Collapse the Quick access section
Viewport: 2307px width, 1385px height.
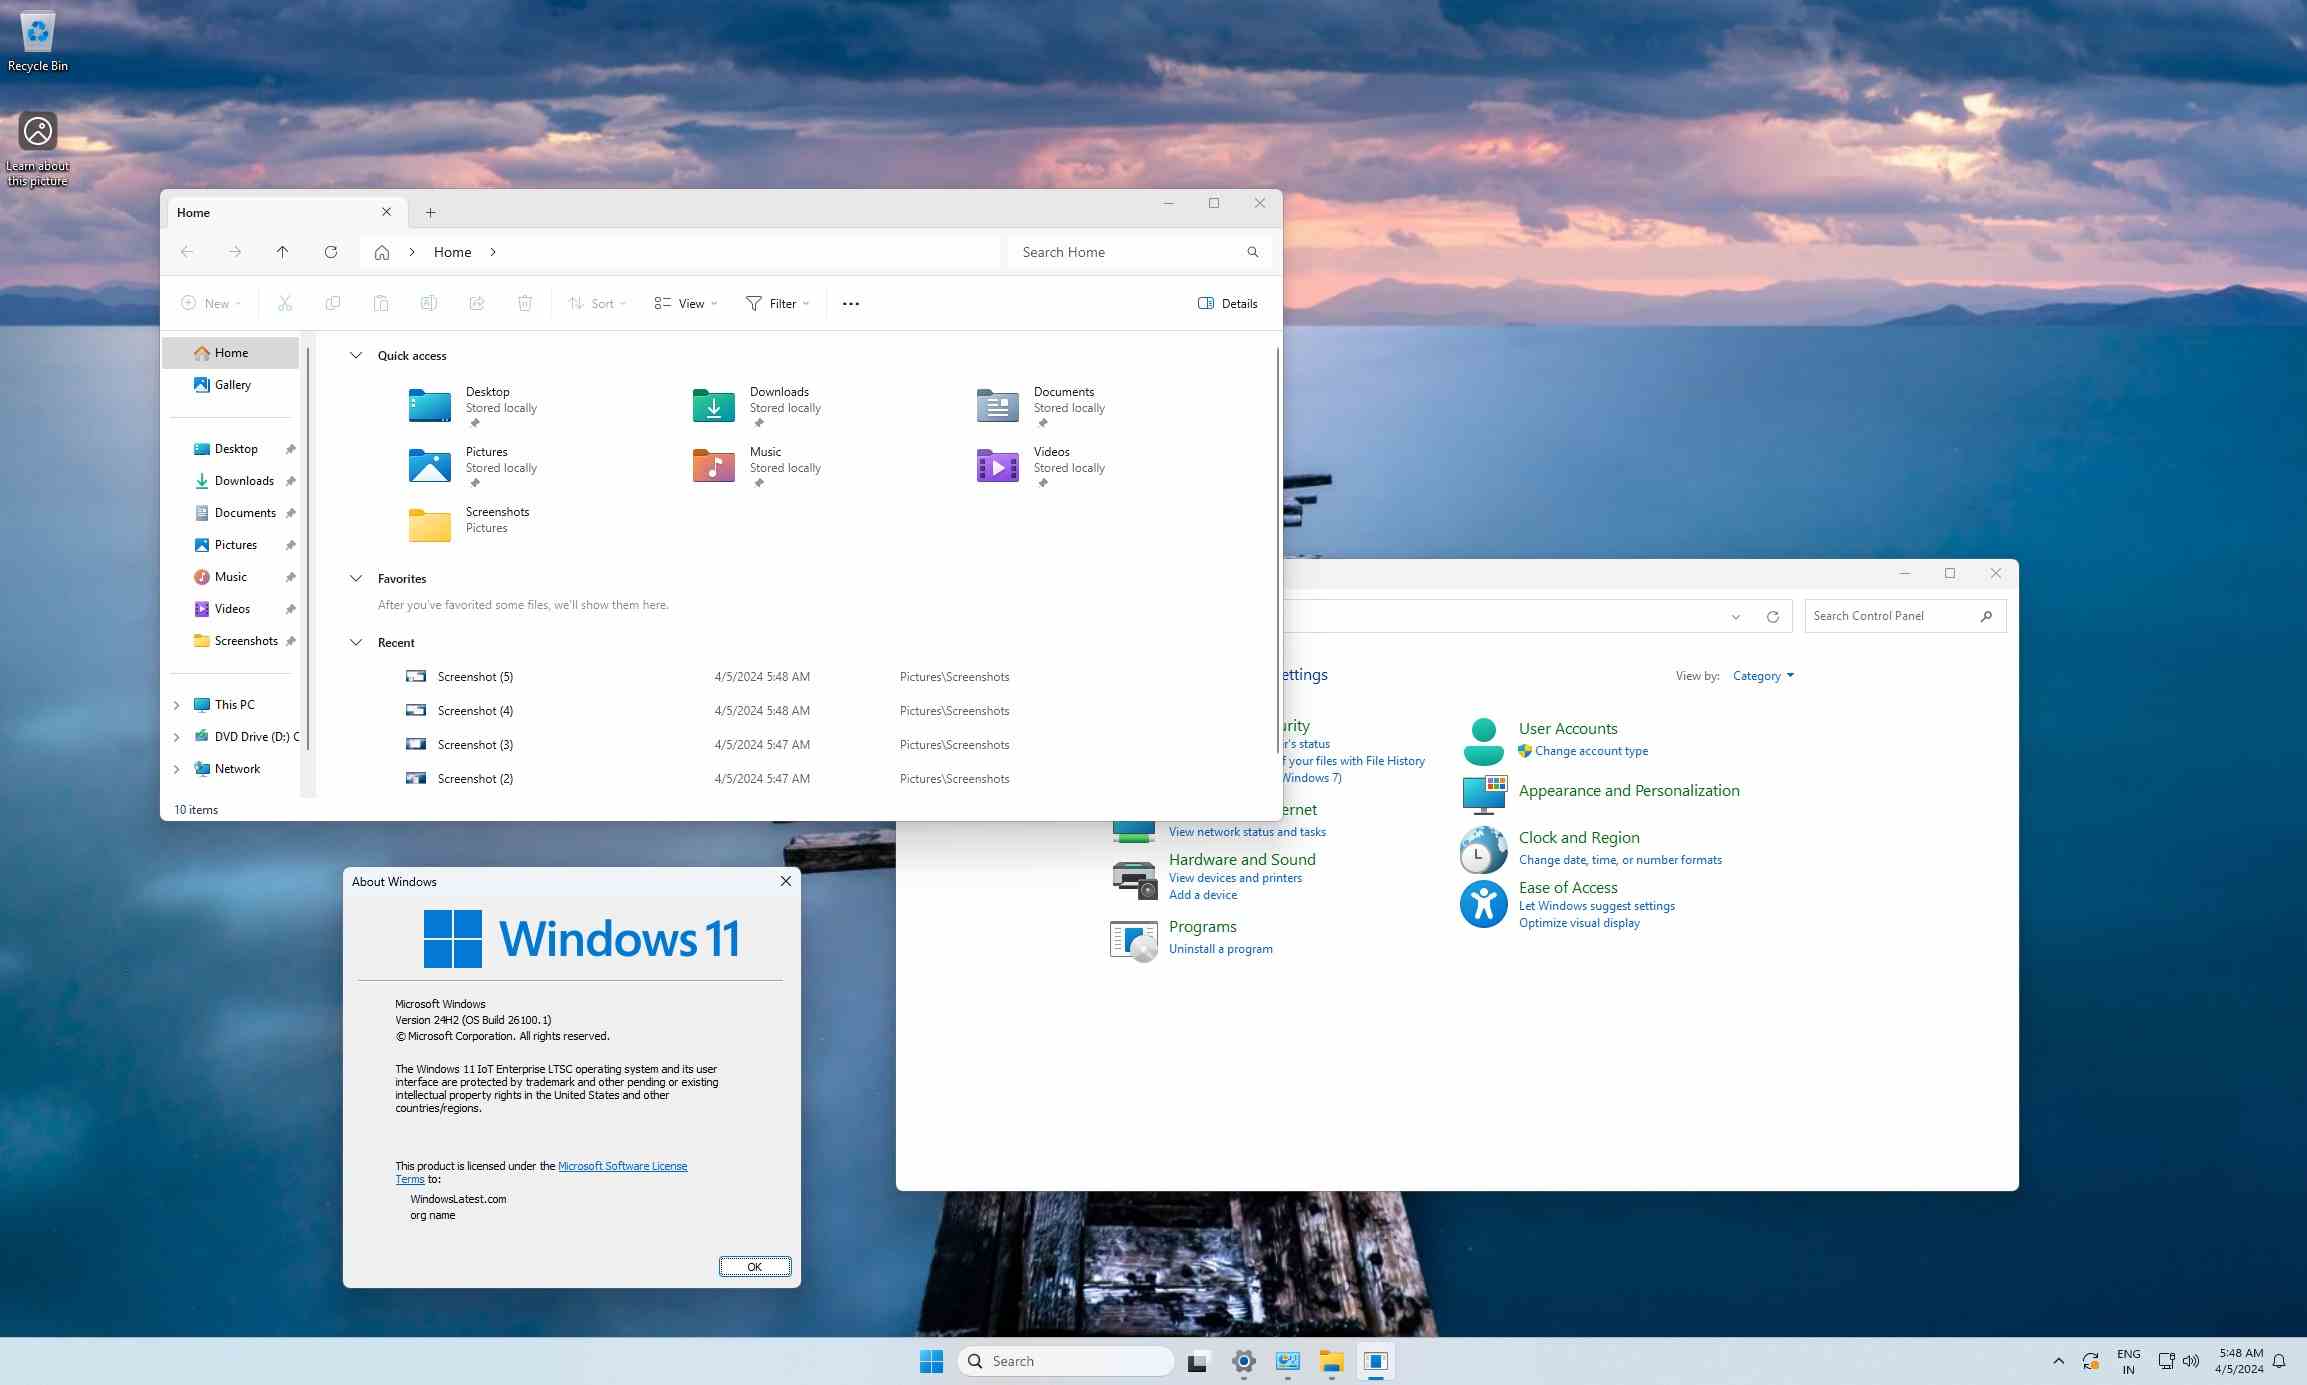(x=355, y=356)
